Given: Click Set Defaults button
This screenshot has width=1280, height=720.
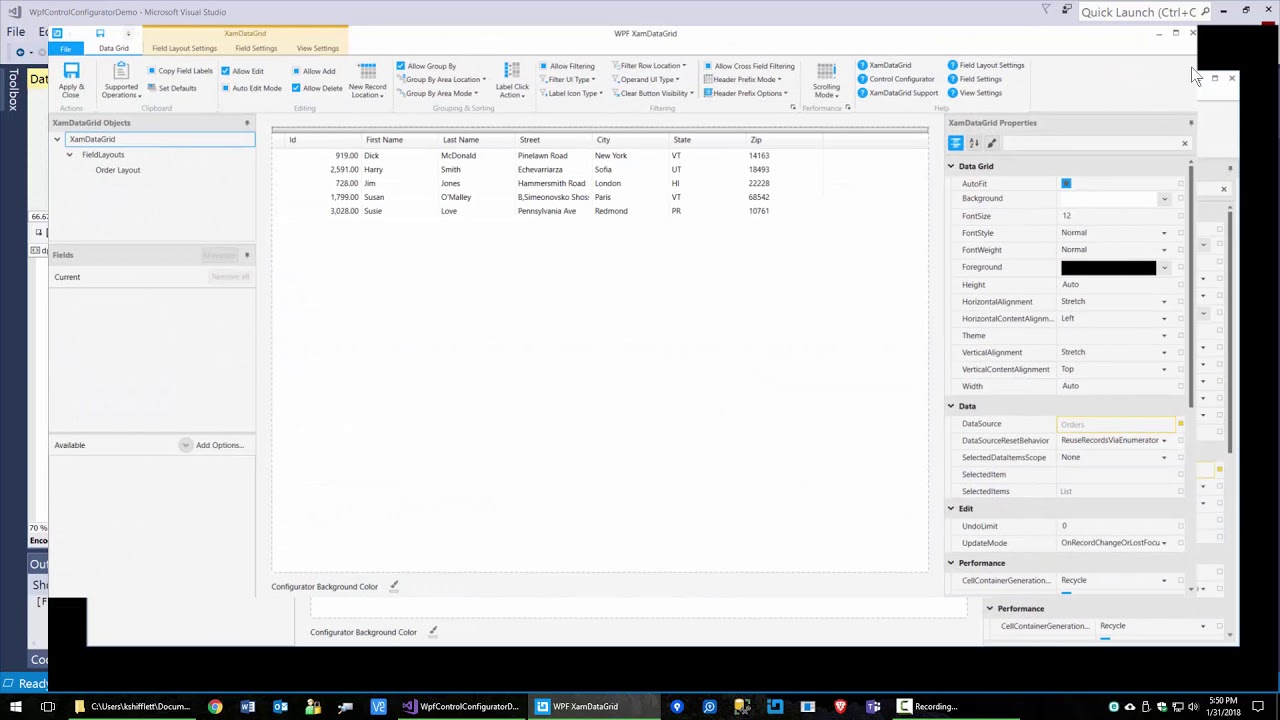Looking at the screenshot, I should 171,88.
